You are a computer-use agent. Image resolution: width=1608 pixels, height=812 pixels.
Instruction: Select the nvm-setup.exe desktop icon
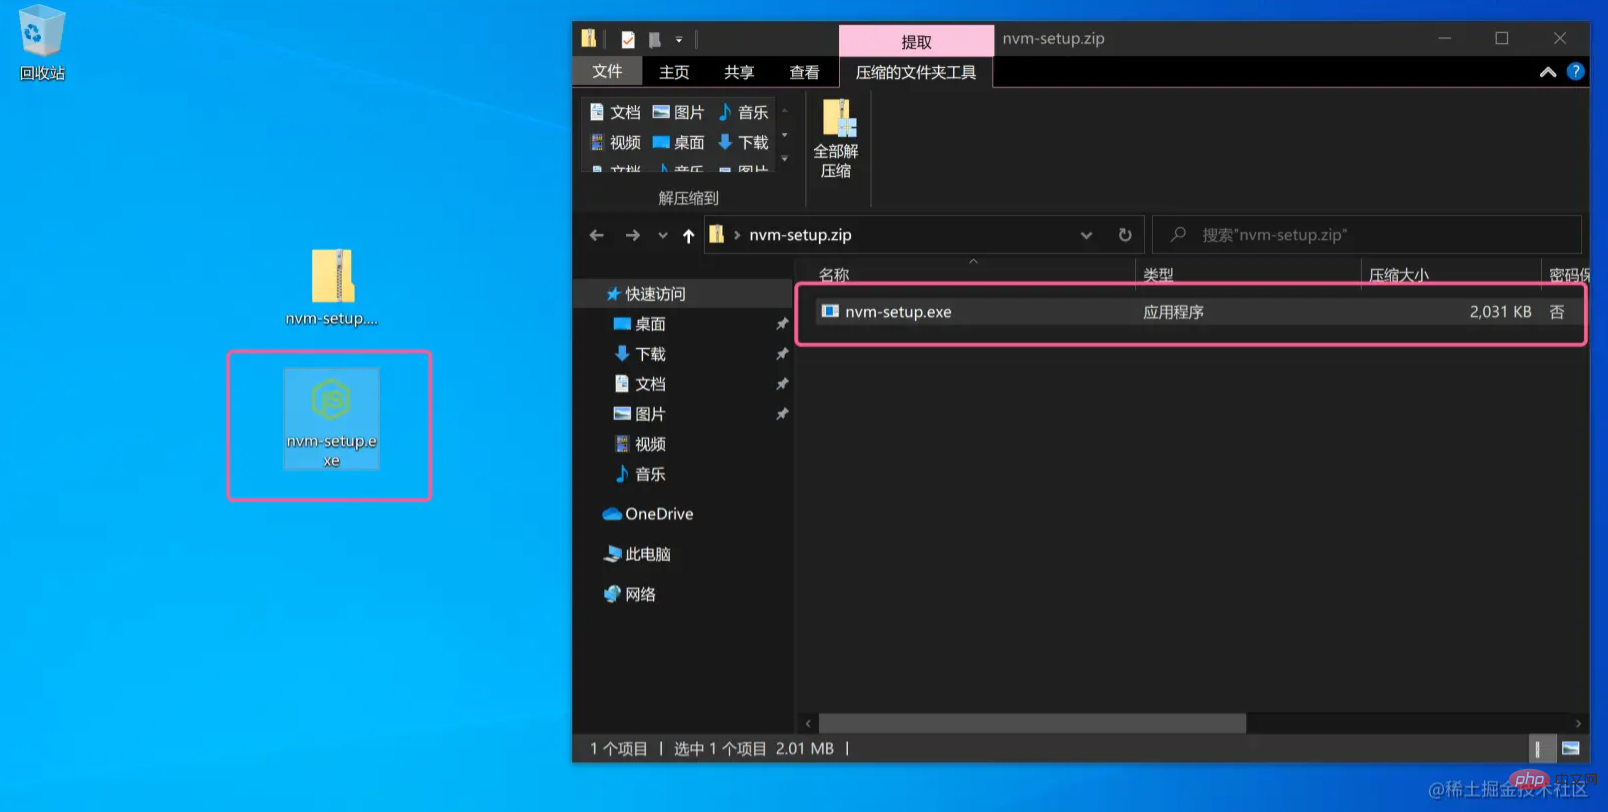331,420
